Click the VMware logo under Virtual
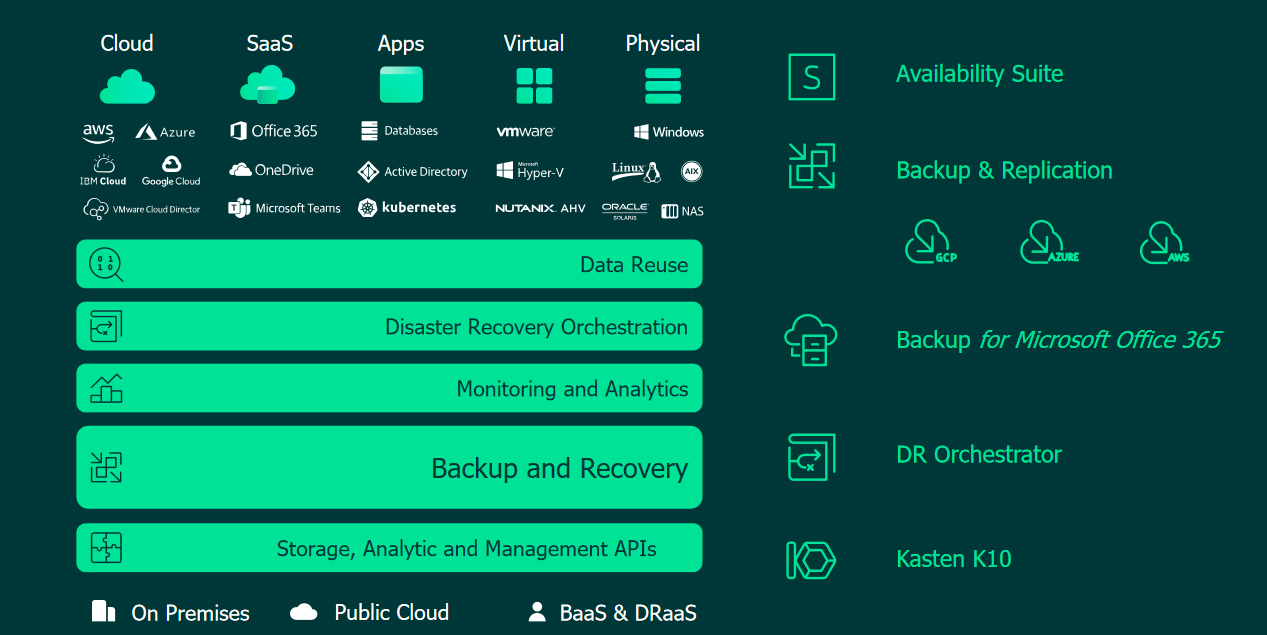The image size is (1267, 635). click(x=525, y=132)
